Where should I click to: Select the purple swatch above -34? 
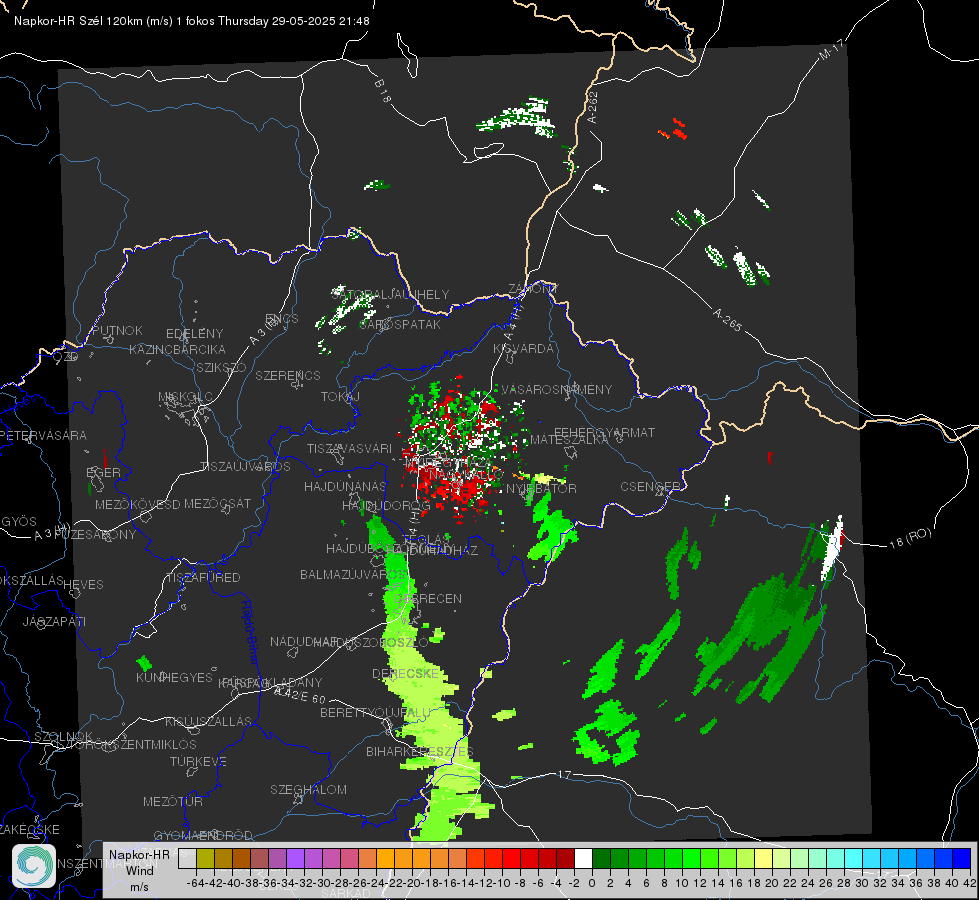[x=295, y=858]
